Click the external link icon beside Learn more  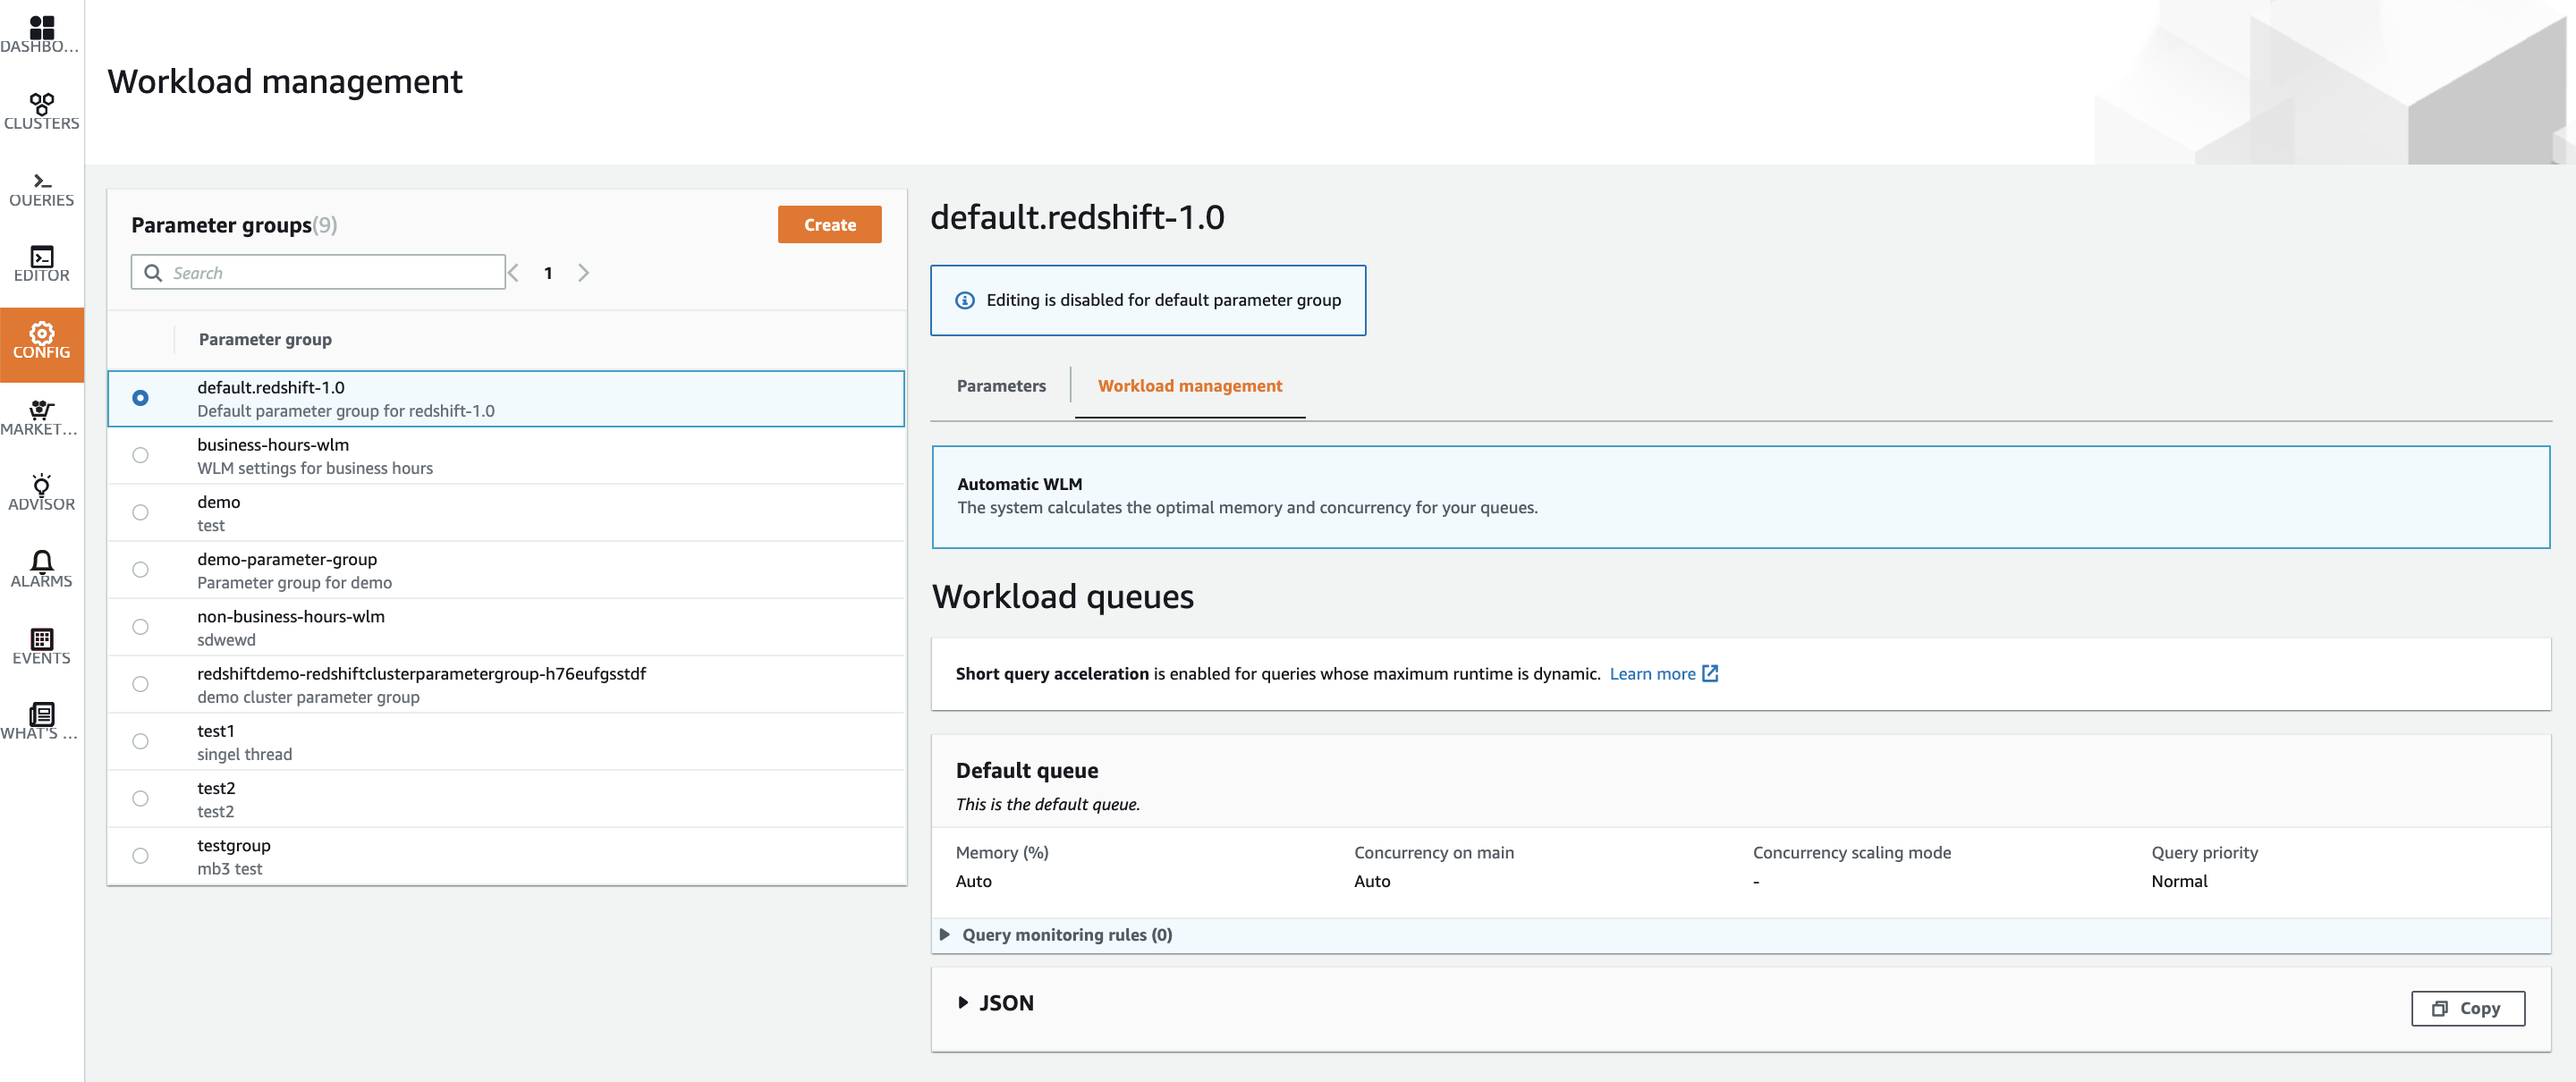[x=1710, y=673]
